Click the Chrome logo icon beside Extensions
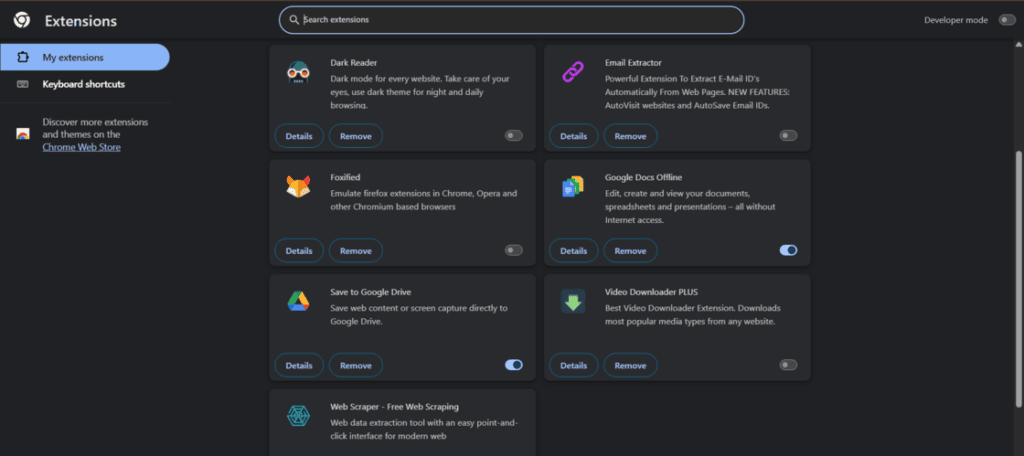The image size is (1024, 456). (x=22, y=21)
